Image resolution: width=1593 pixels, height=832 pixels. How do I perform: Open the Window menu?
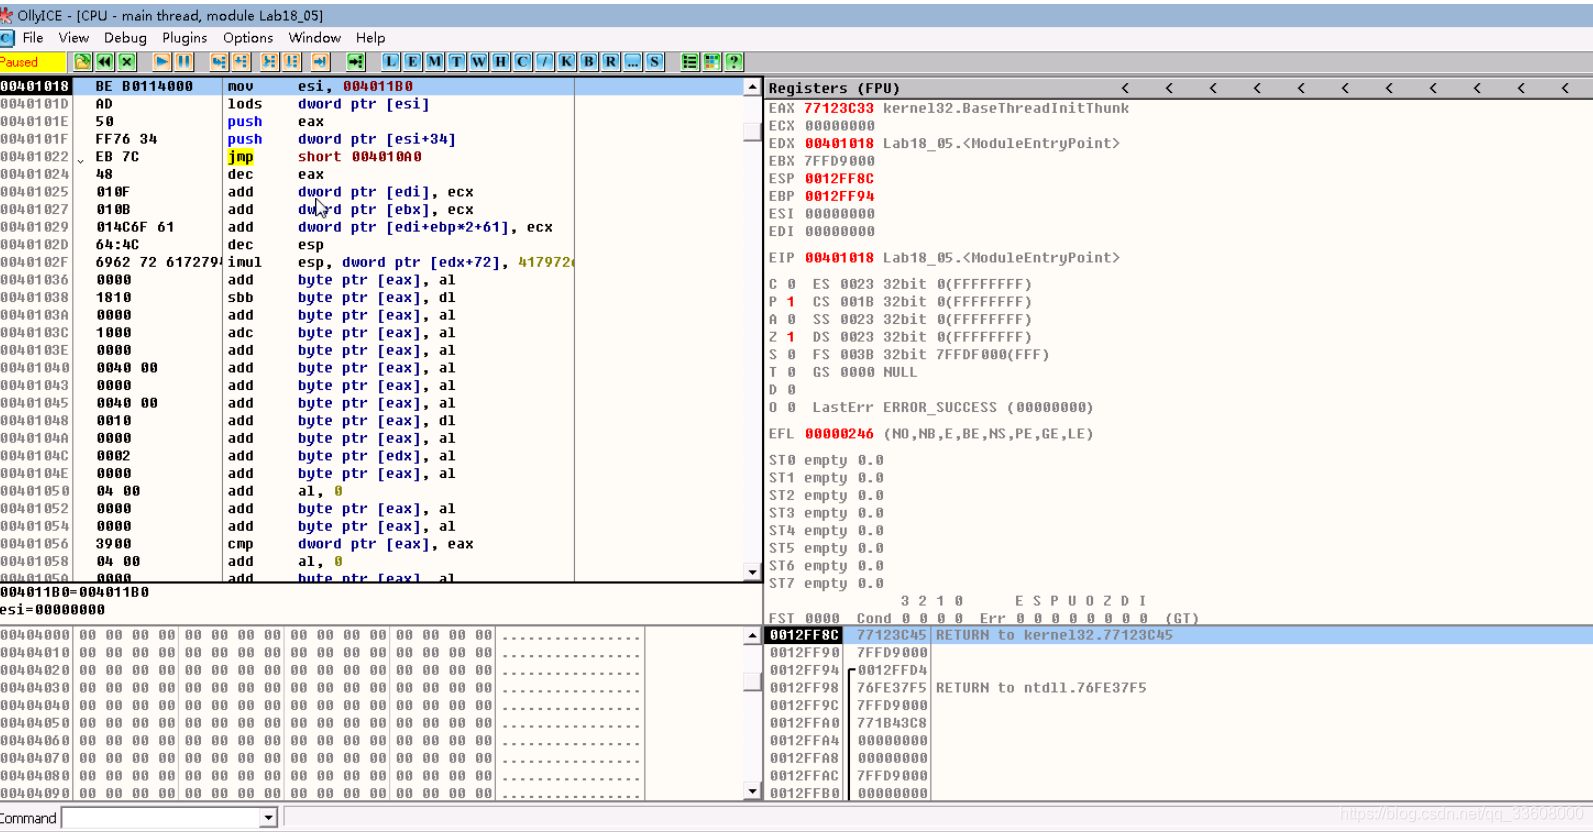(x=315, y=38)
